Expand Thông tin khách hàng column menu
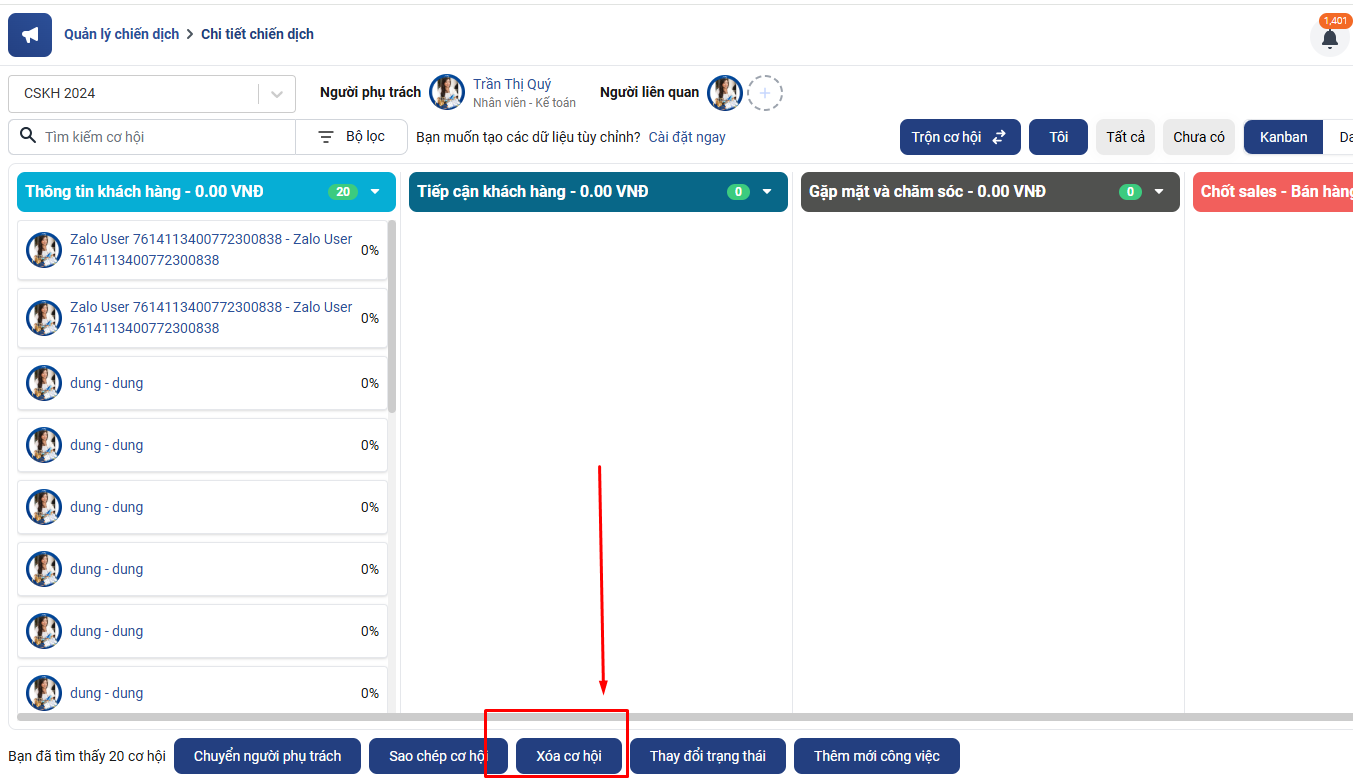Screen dimensions: 1353x778 [x=376, y=192]
